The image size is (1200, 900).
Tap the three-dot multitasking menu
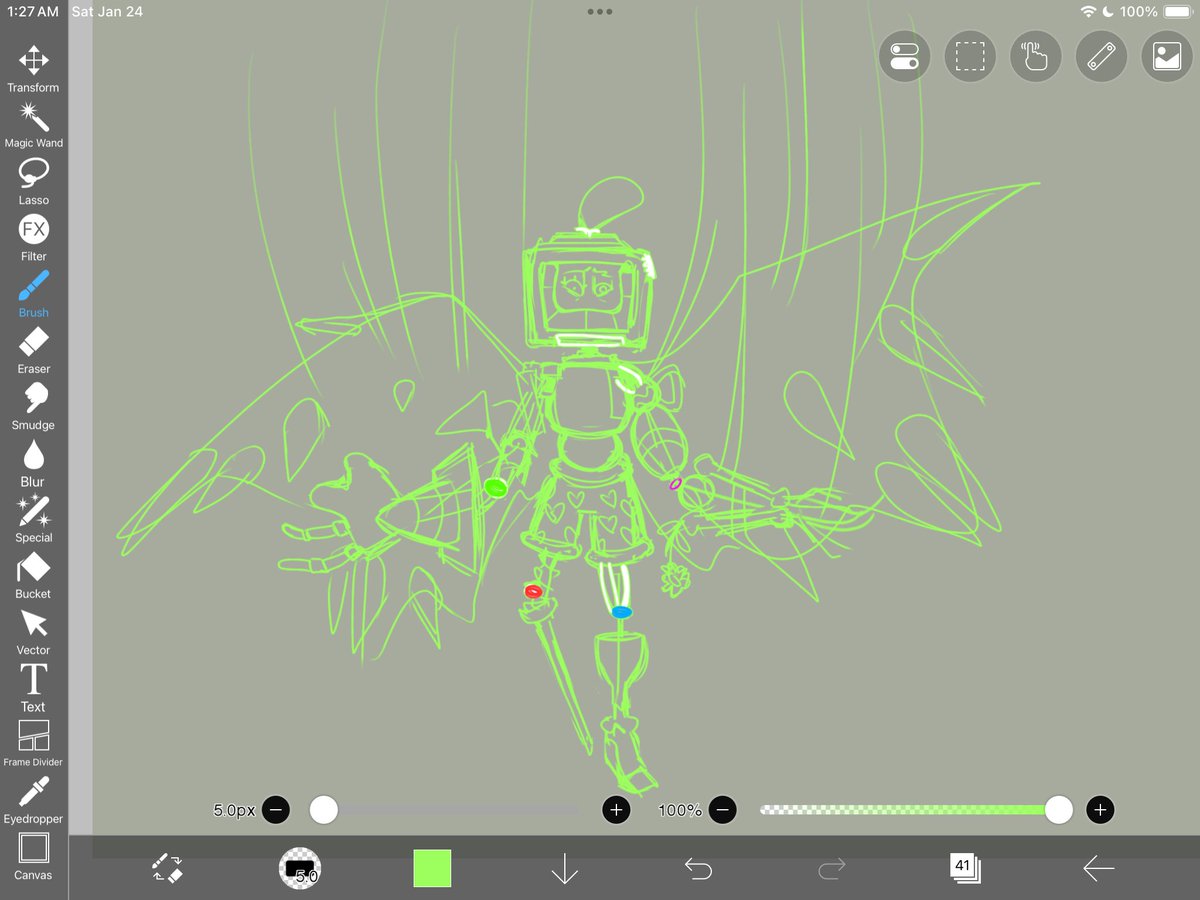pyautogui.click(x=600, y=12)
